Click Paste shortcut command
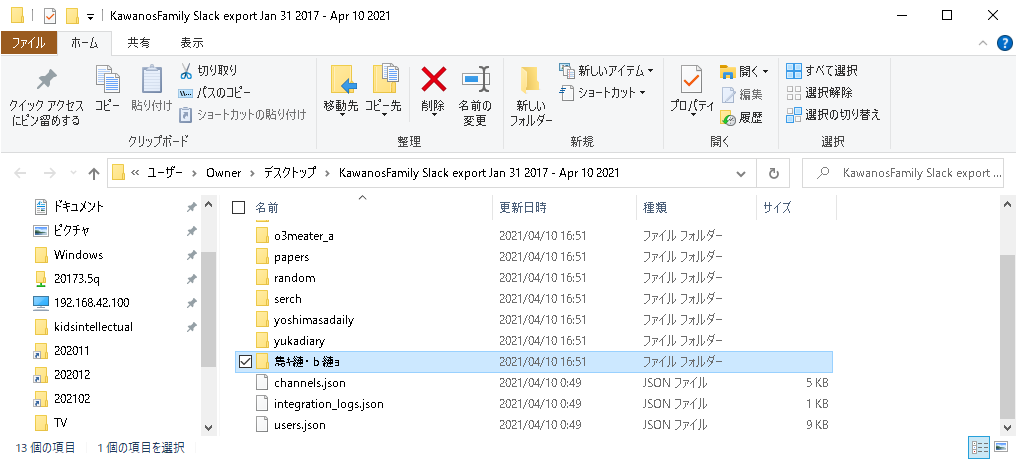The height and width of the screenshot is (460, 1017). pyautogui.click(x=243, y=115)
